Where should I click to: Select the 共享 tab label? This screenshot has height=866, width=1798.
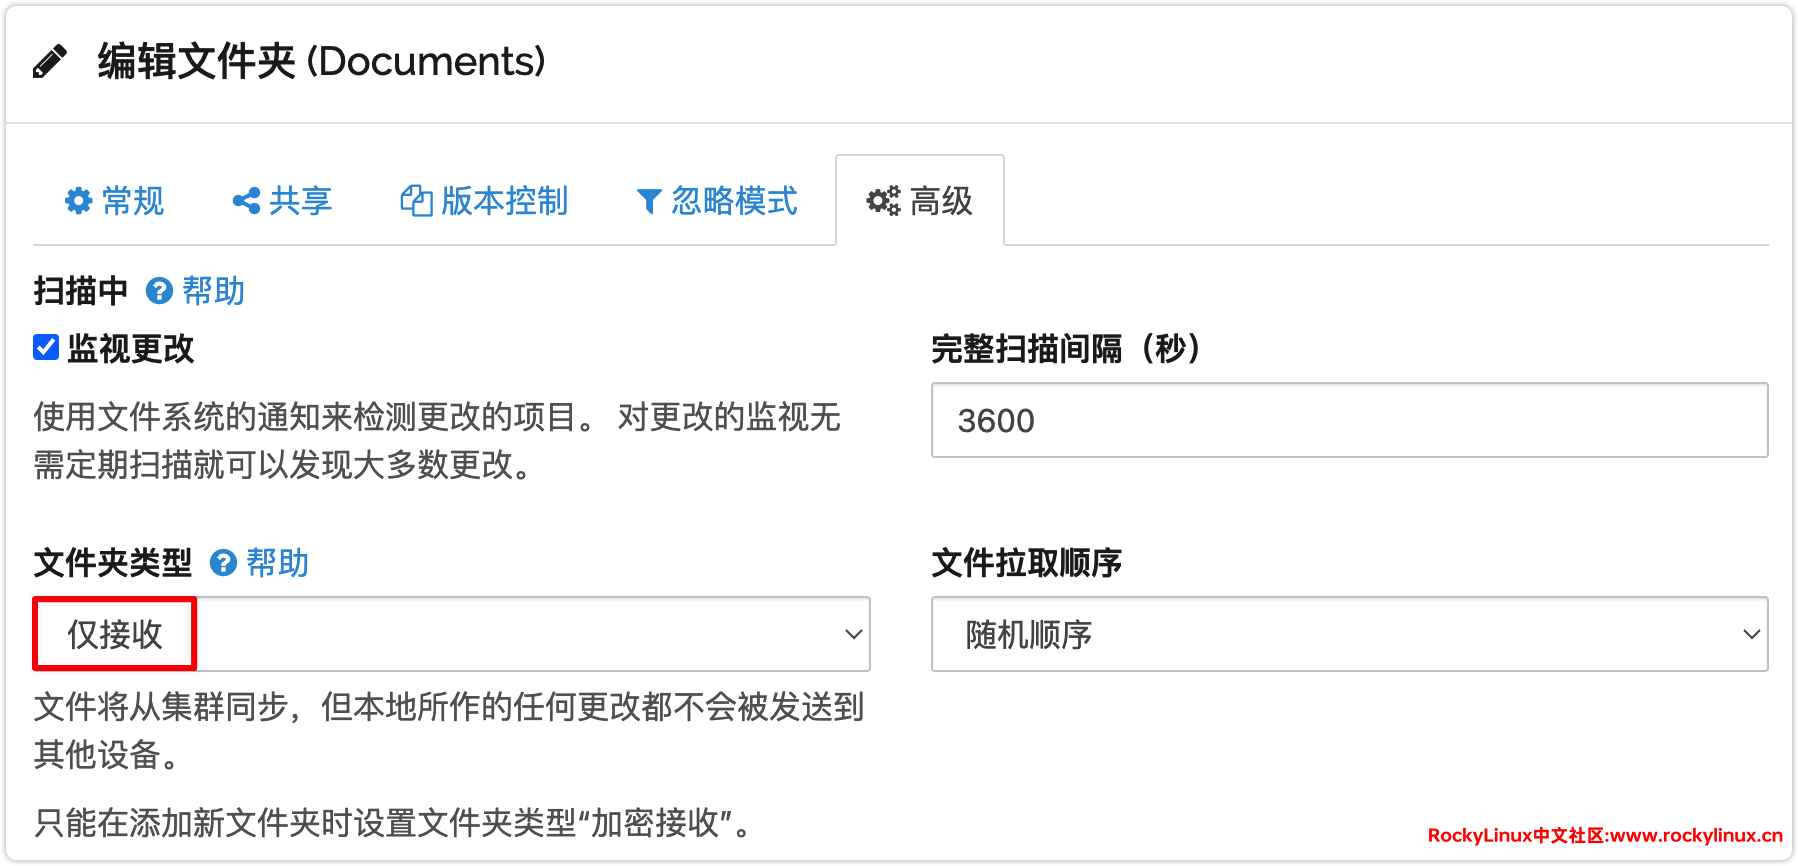[x=300, y=201]
